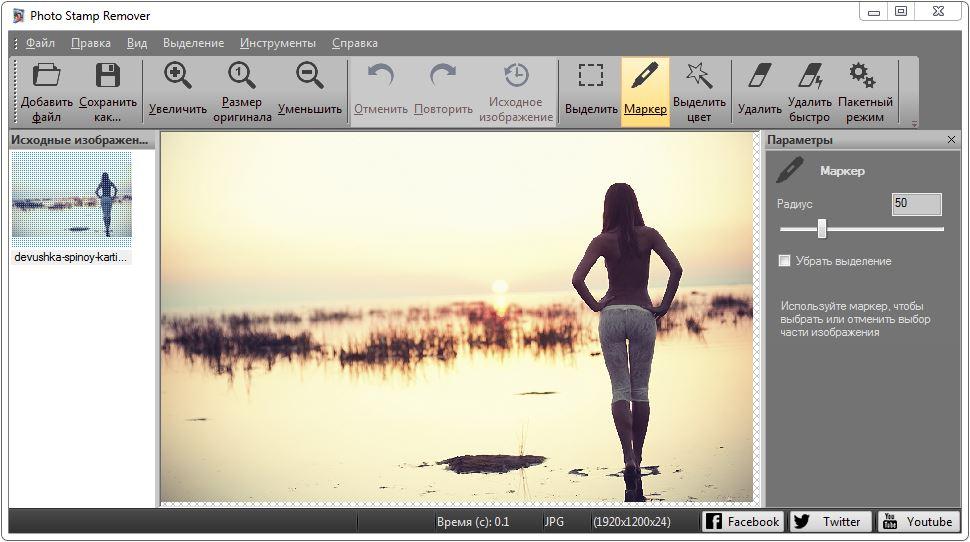Select the devushka-spinoy thumbnail image
This screenshot has width=970, height=542.
pos(72,194)
